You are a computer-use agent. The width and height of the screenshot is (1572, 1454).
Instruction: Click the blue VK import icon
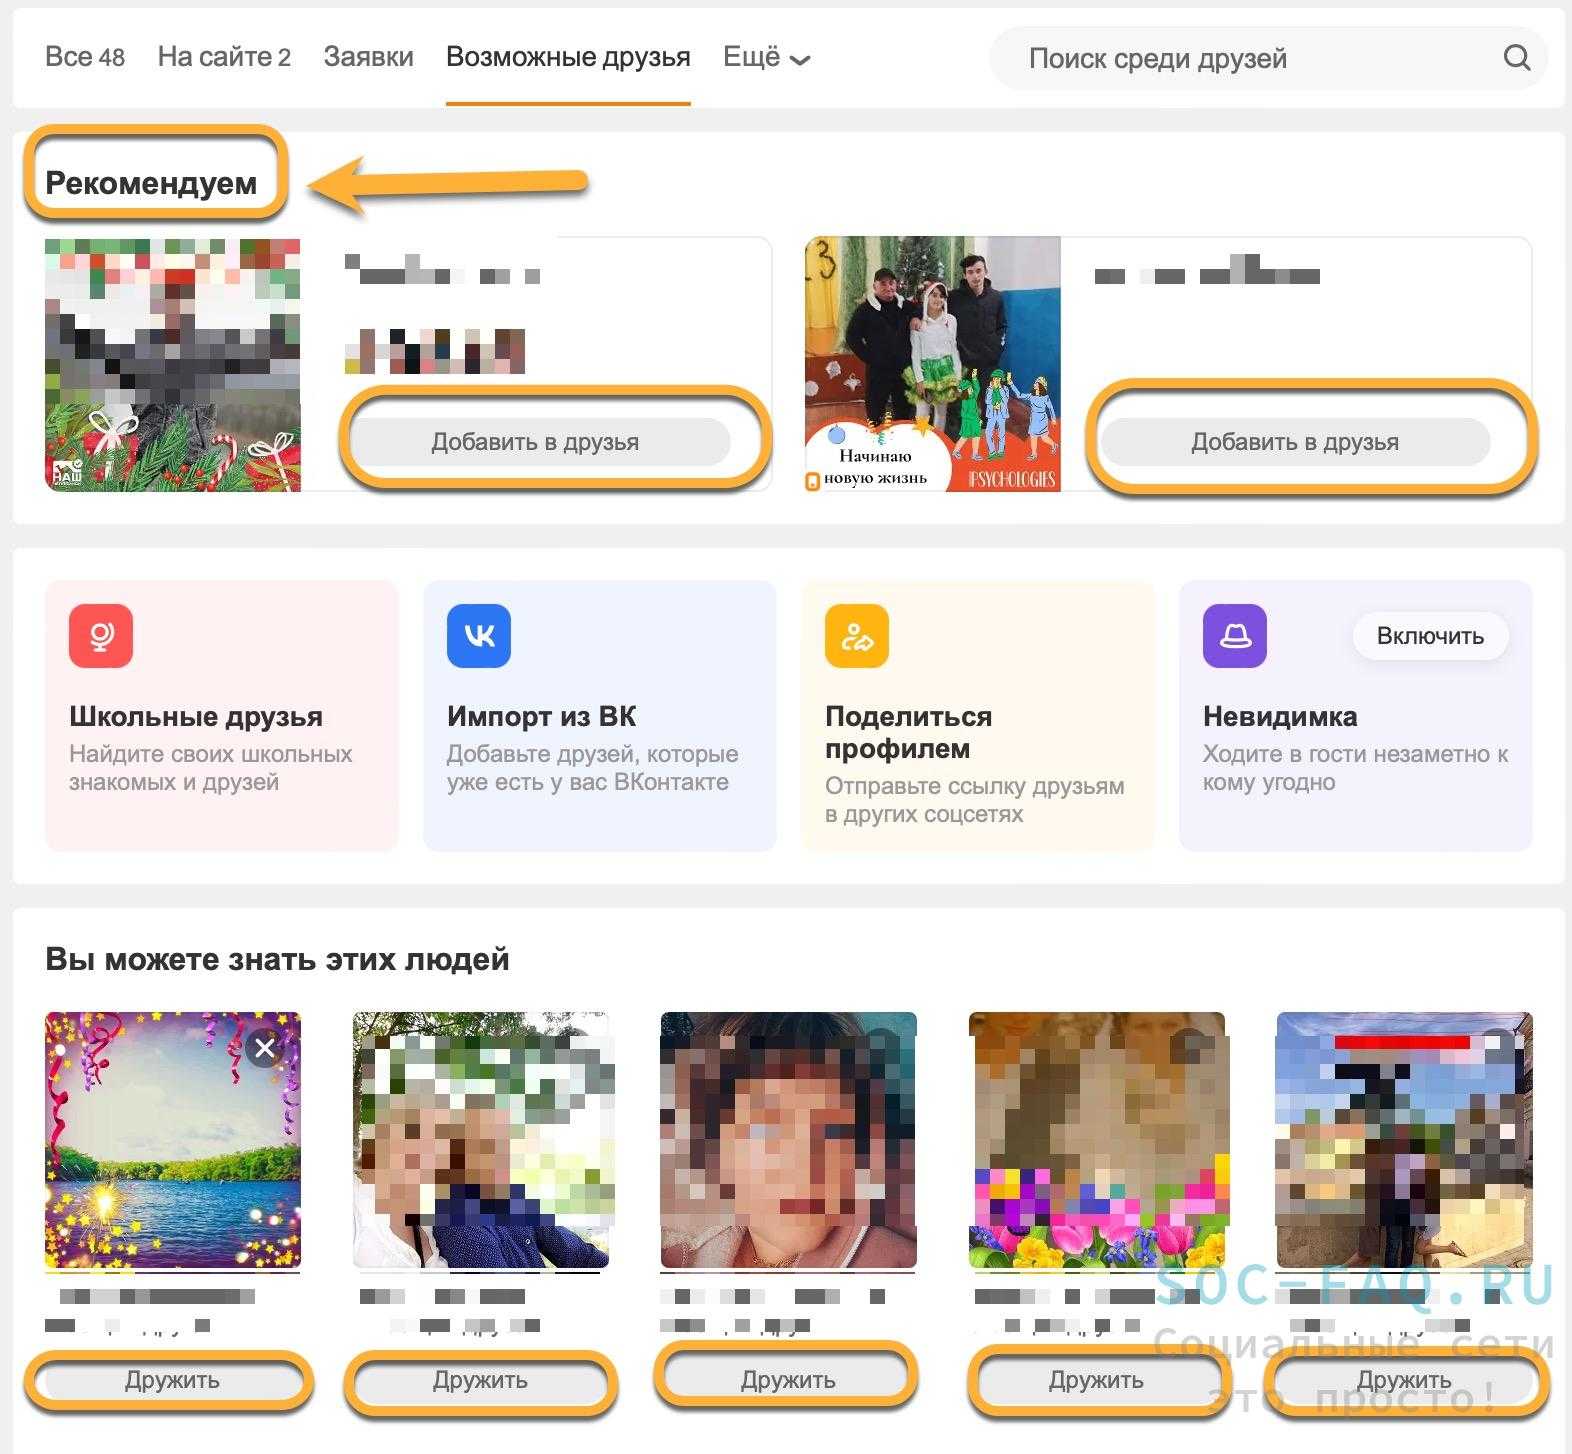point(479,636)
